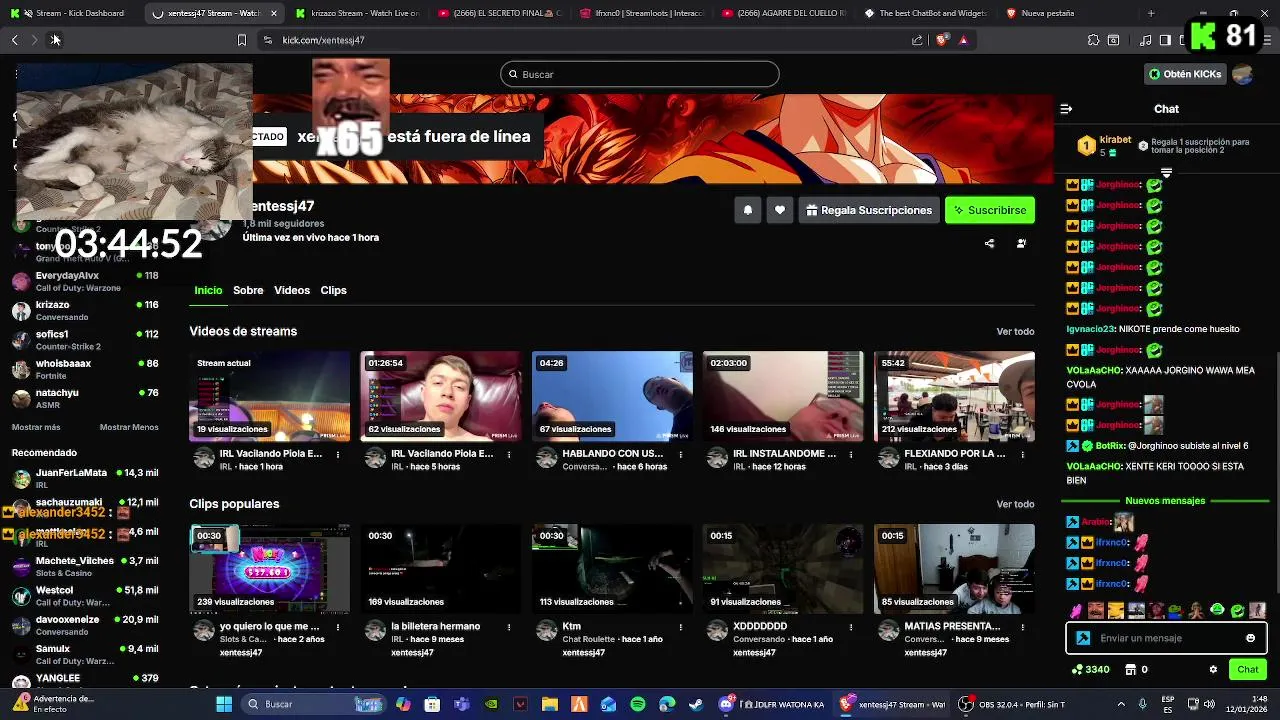Open a new browser tab with plus
The height and width of the screenshot is (720, 1280).
pos(1151,13)
